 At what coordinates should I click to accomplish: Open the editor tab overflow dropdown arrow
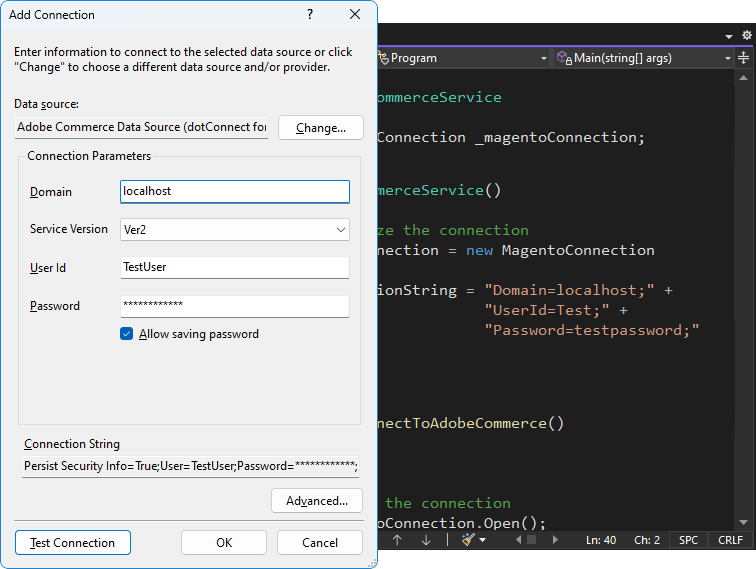(x=729, y=36)
